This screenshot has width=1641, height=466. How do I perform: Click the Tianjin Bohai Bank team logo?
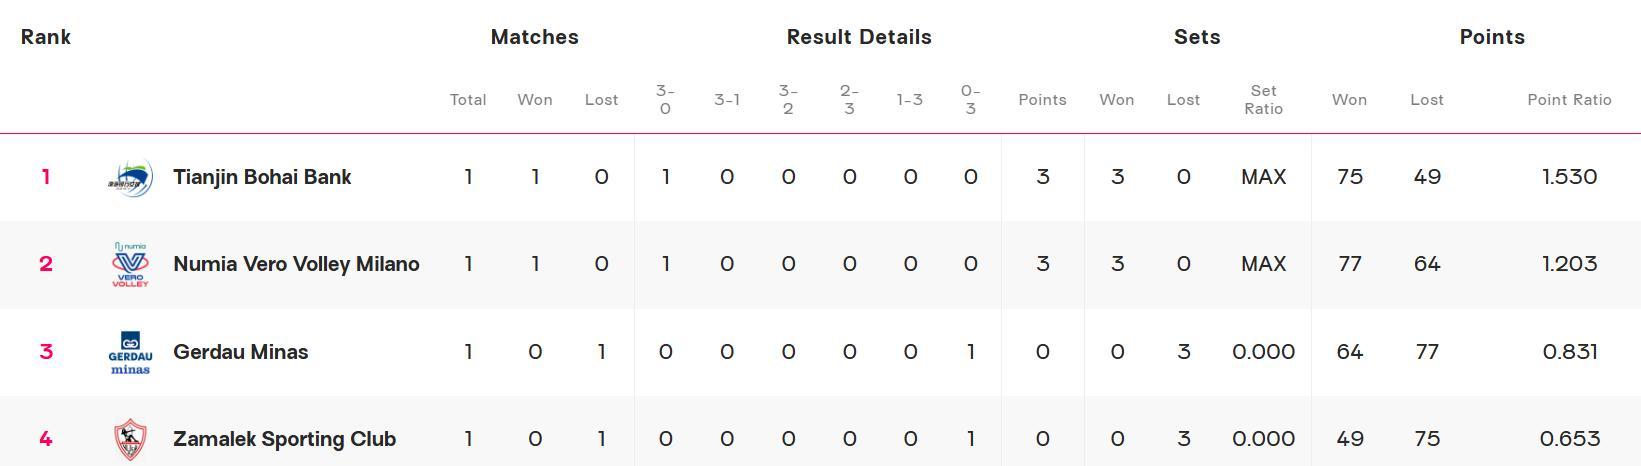130,178
